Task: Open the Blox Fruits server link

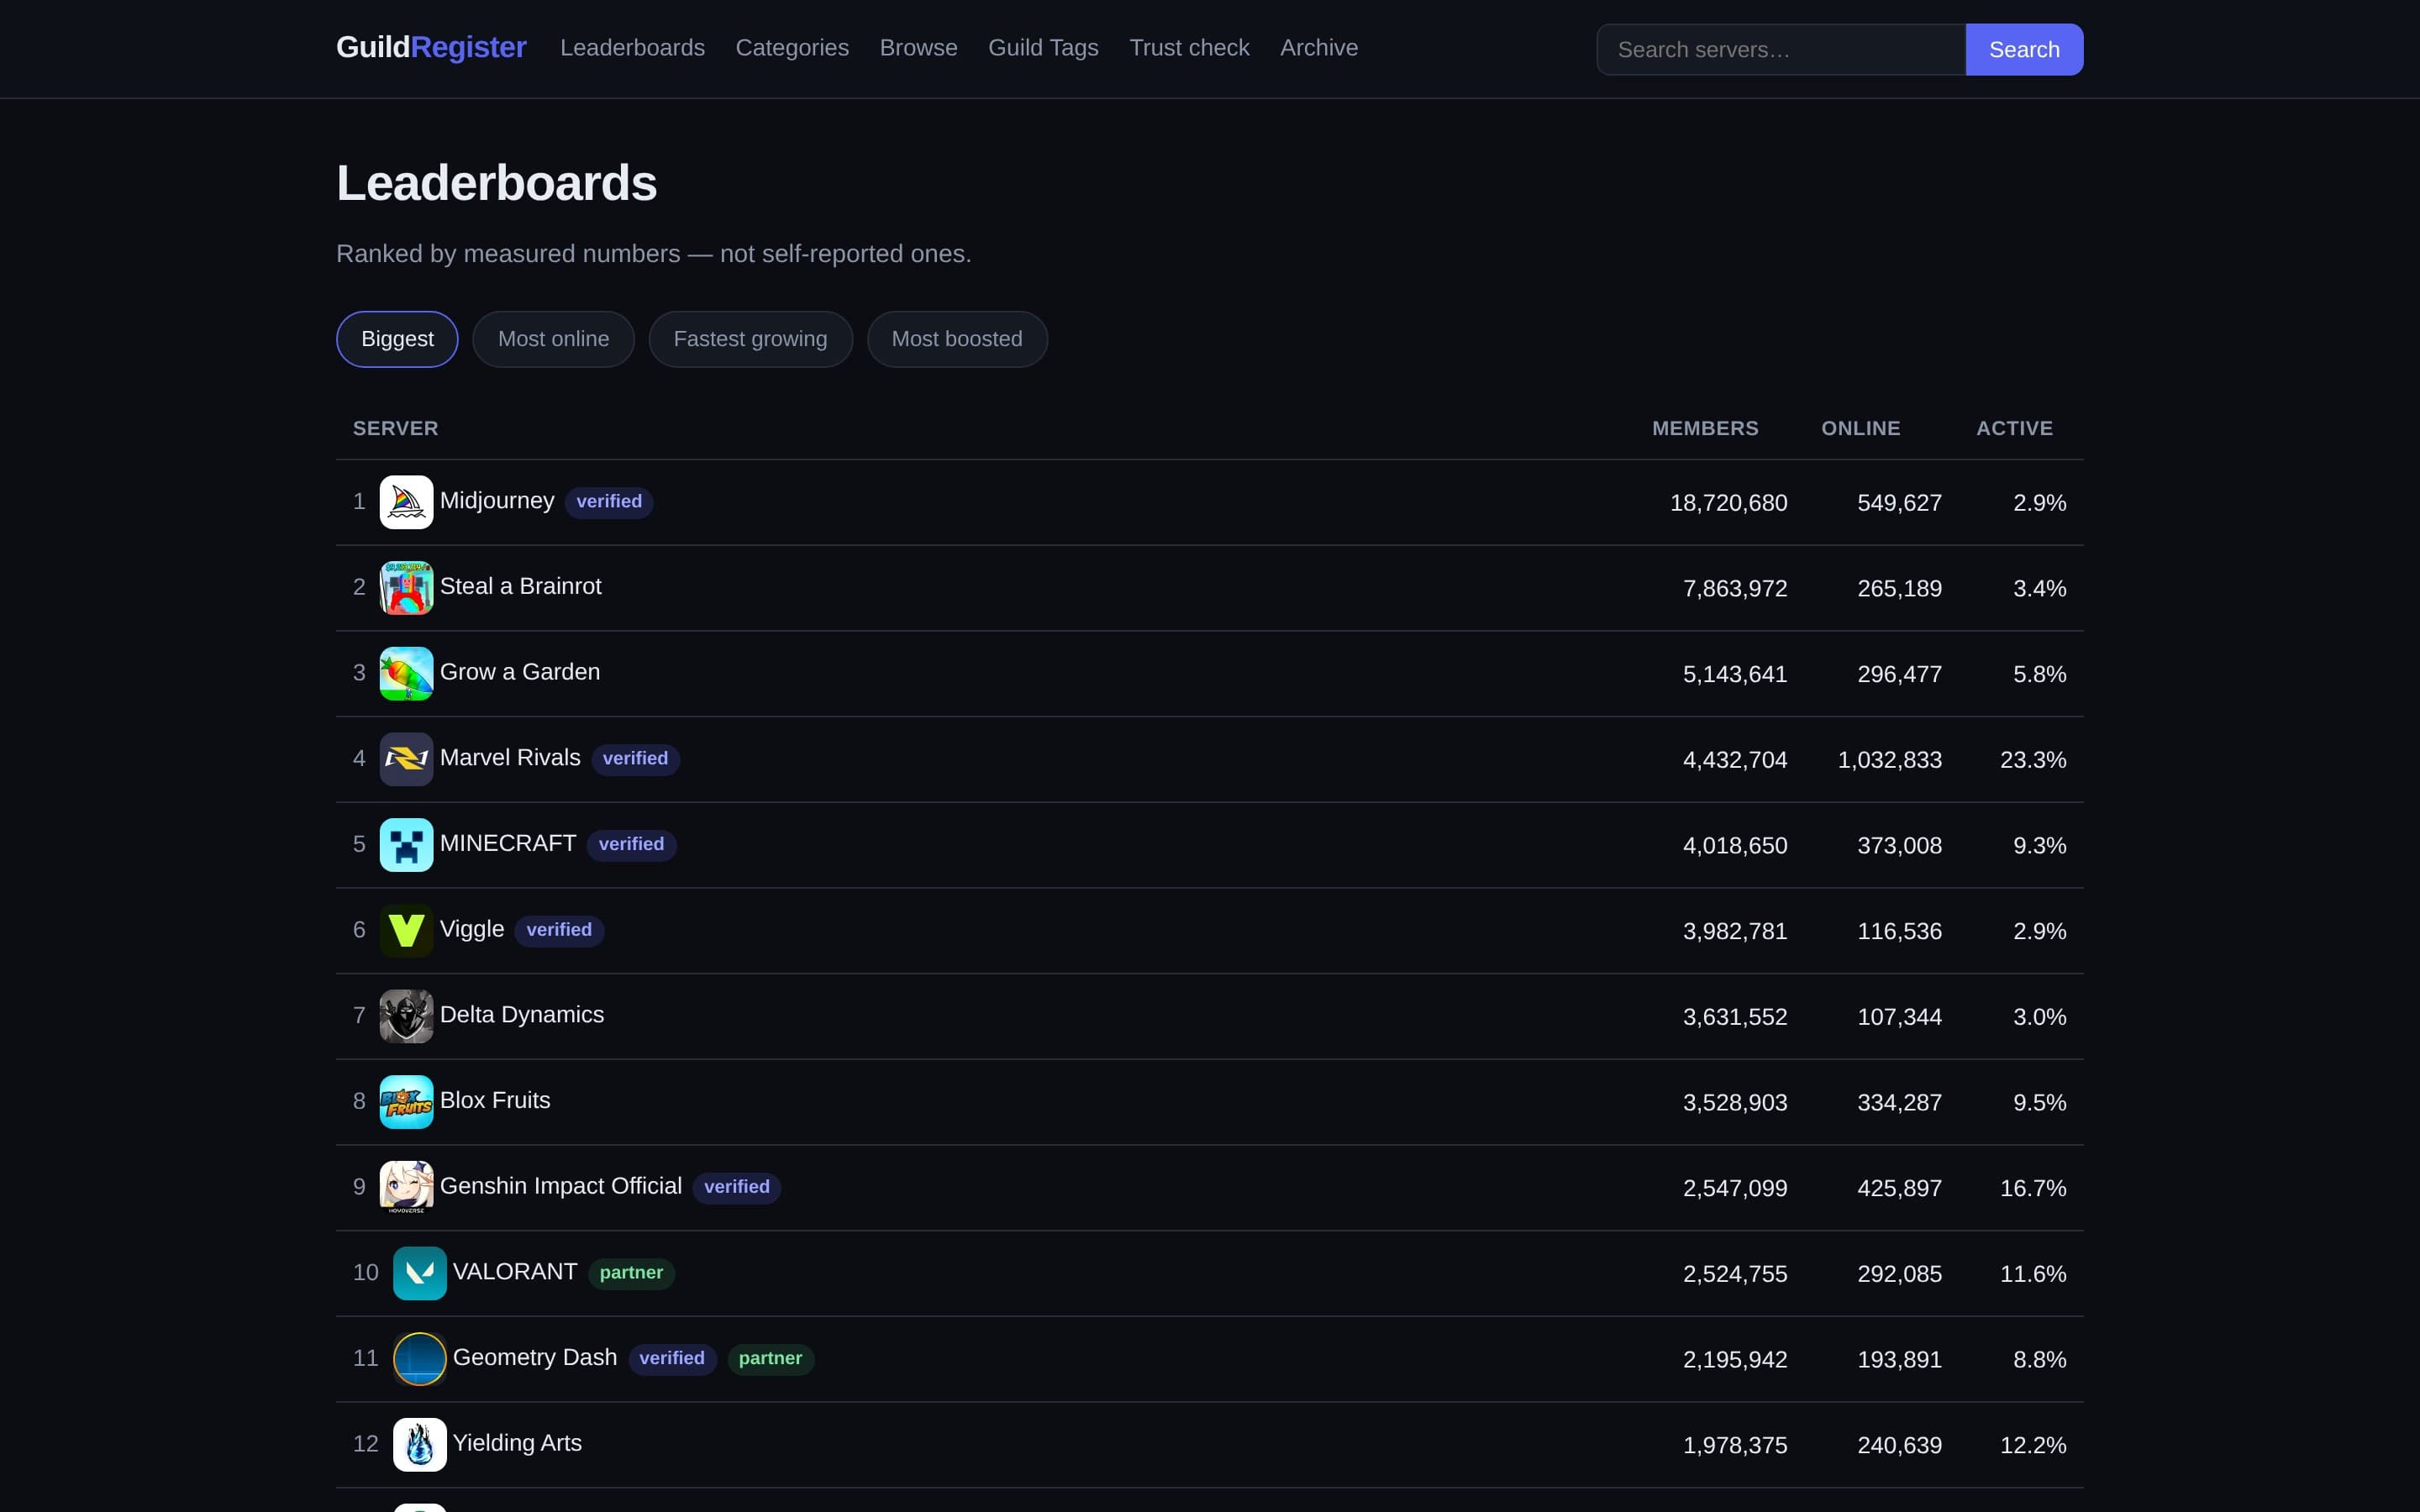Action: click(495, 1100)
